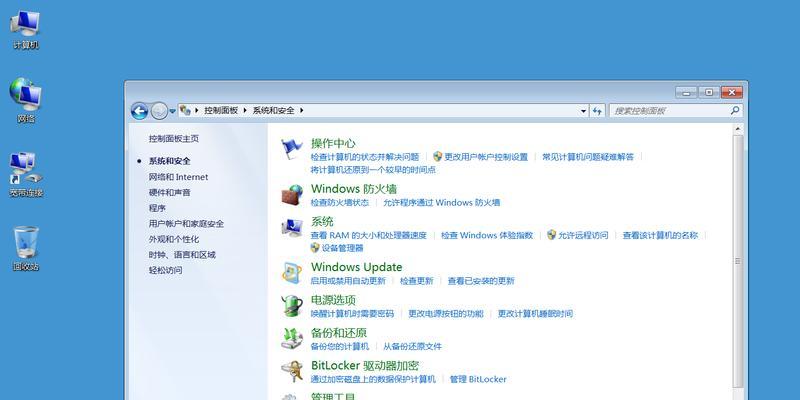Click the 操作中心 flag icon
This screenshot has height=400, width=800.
(x=292, y=148)
